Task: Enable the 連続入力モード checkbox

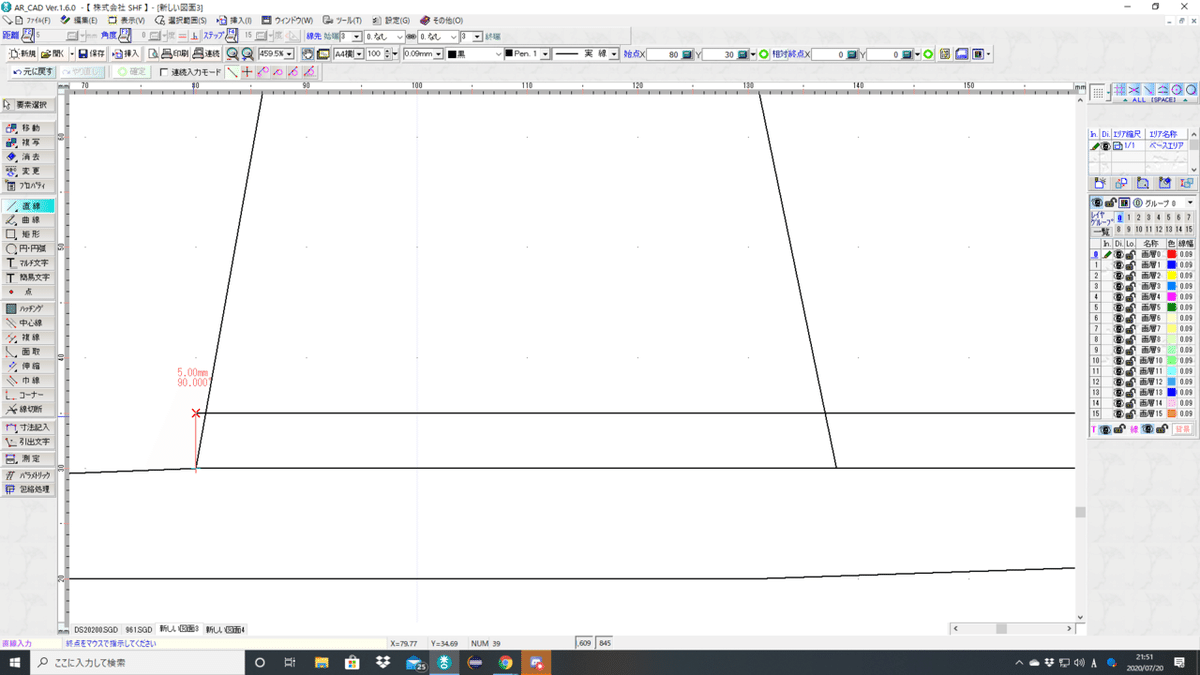Action: coord(163,72)
